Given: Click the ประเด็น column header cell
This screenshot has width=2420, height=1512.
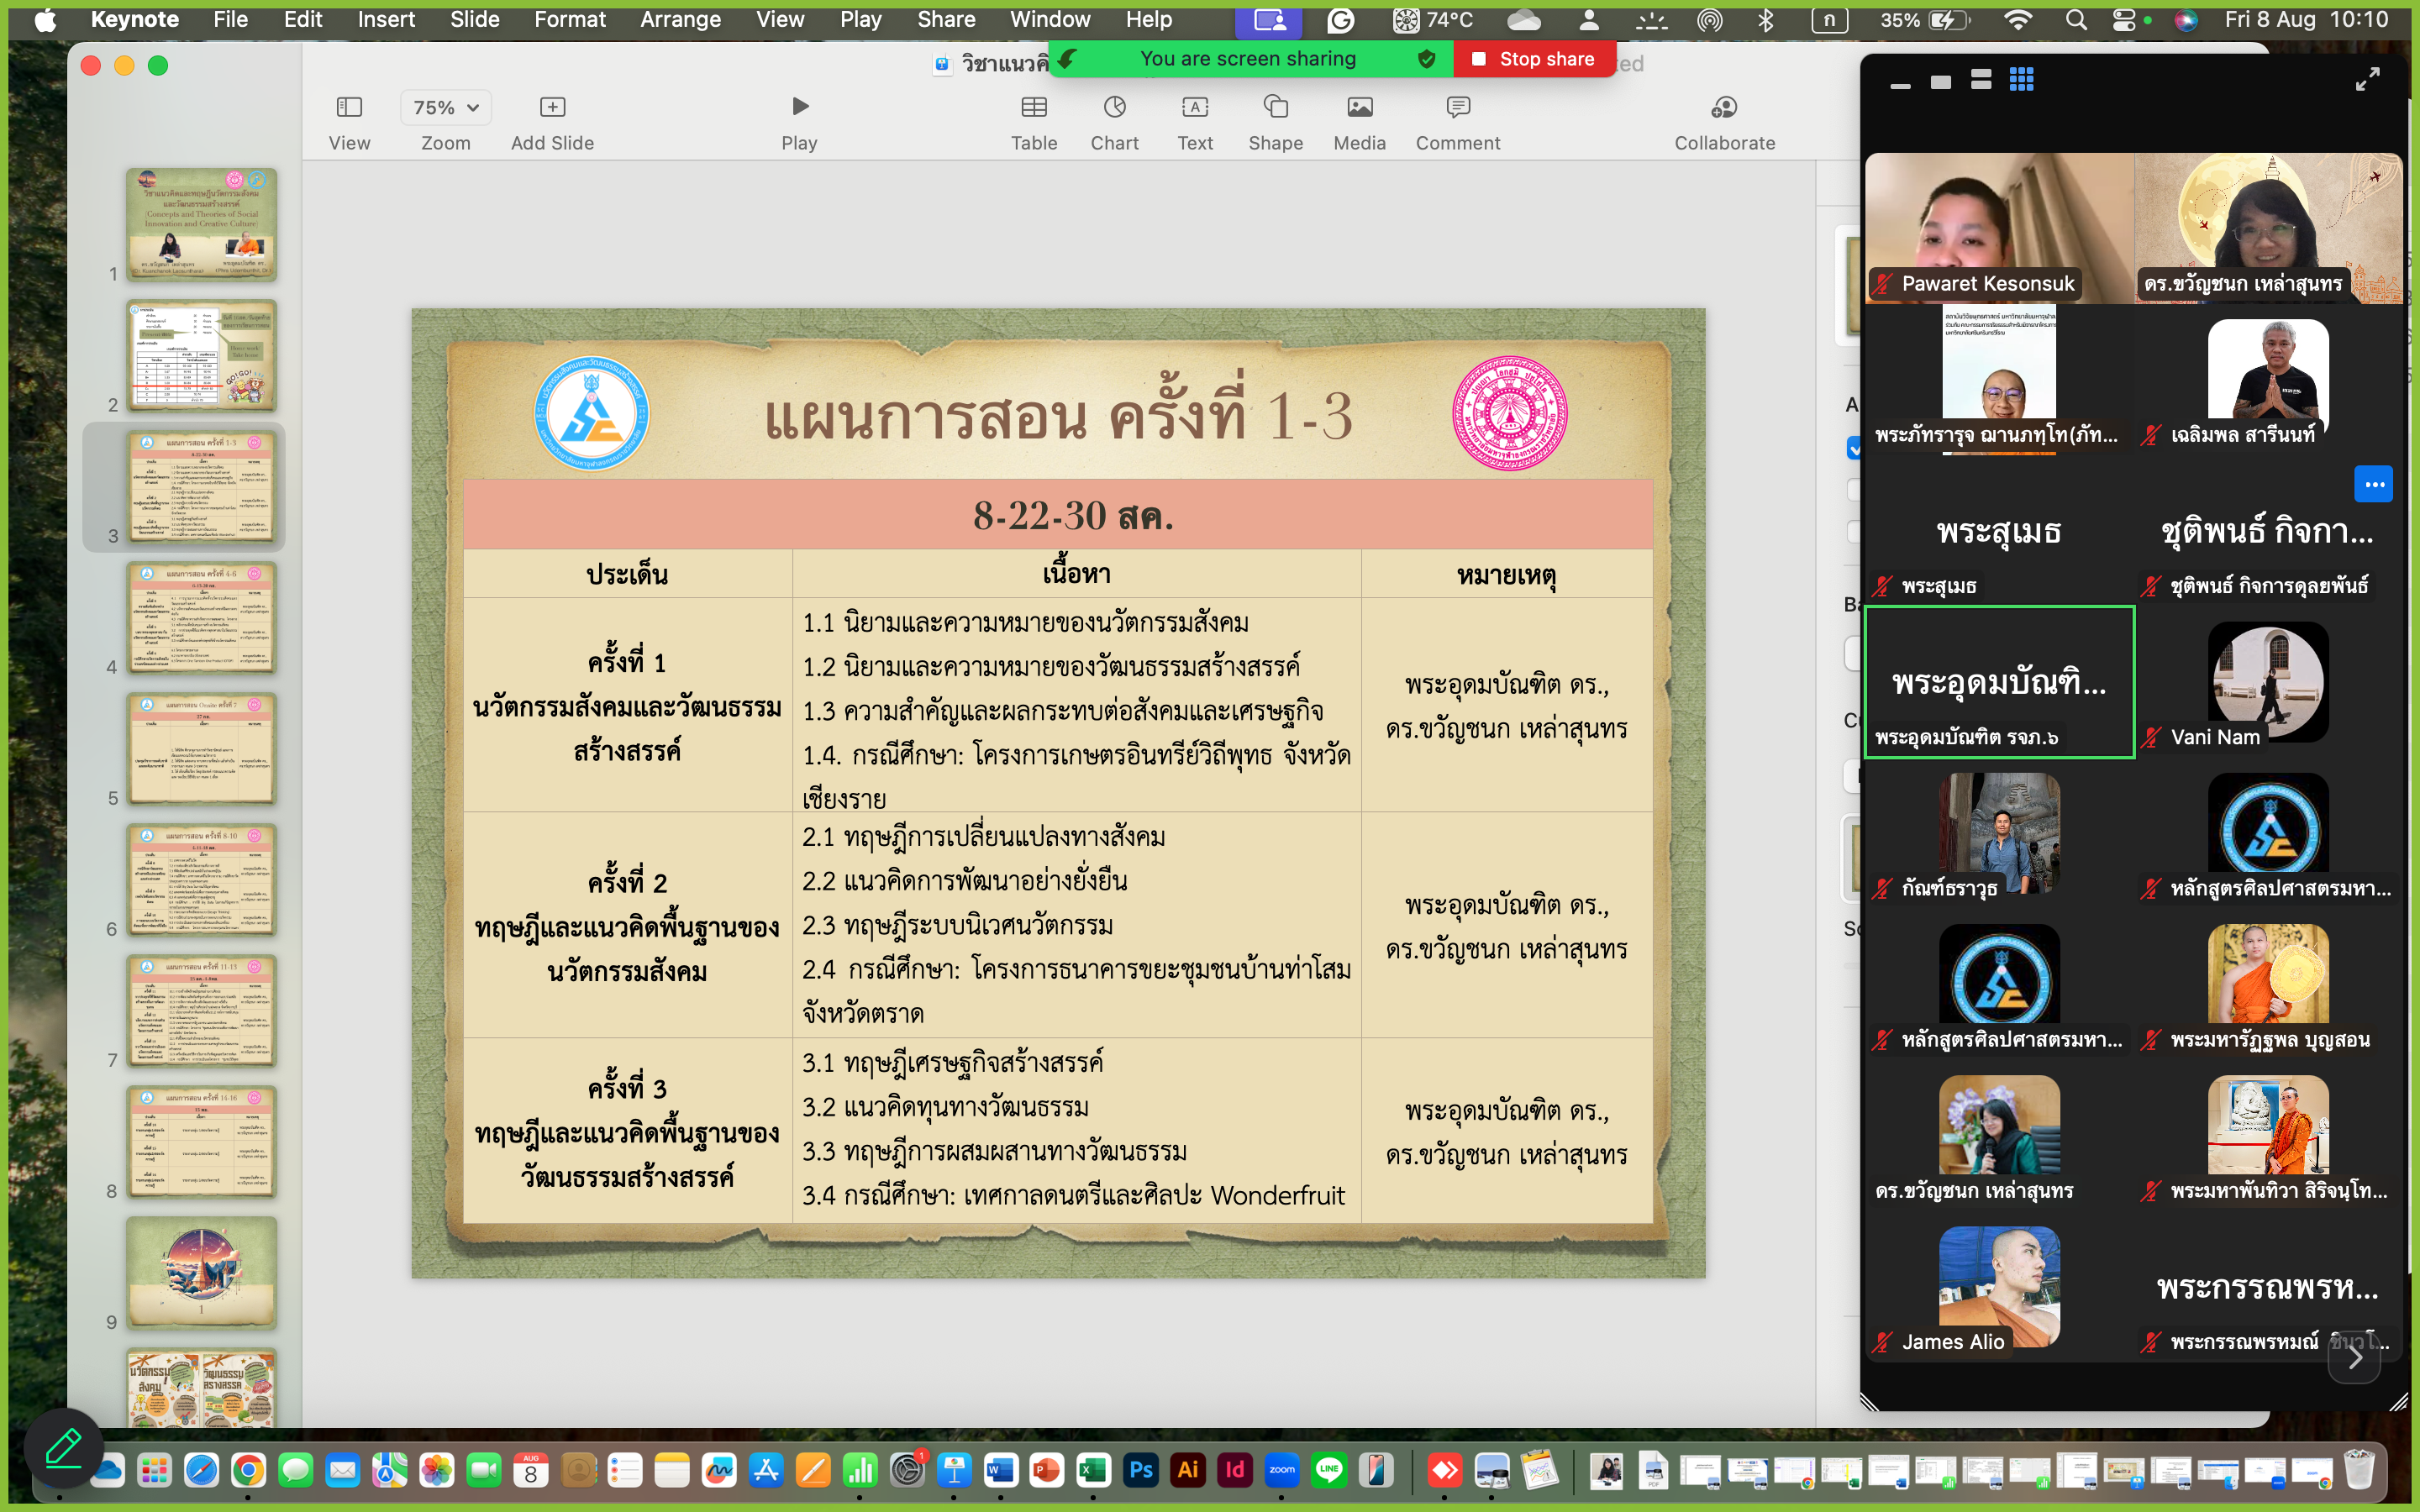Looking at the screenshot, I should (628, 573).
